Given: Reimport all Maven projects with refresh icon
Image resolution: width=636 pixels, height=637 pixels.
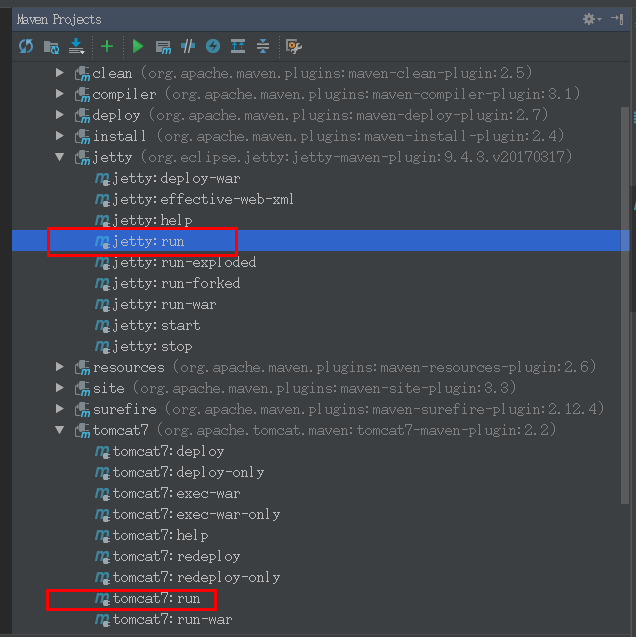Looking at the screenshot, I should [x=26, y=46].
